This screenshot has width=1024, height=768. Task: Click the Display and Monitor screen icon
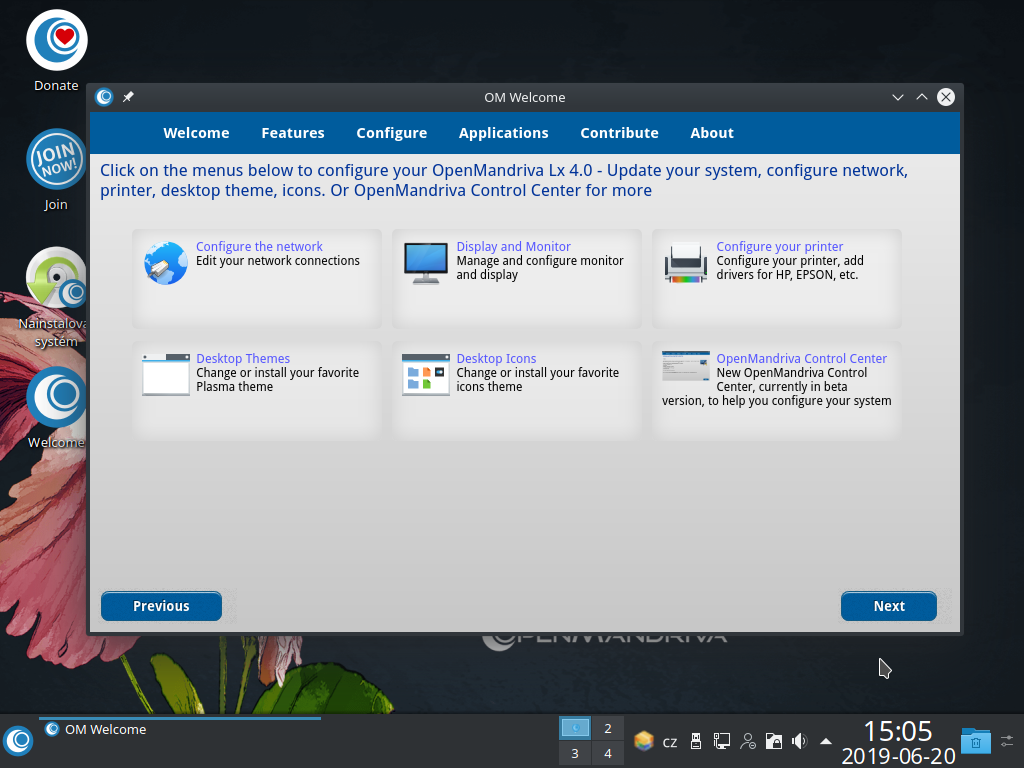426,263
